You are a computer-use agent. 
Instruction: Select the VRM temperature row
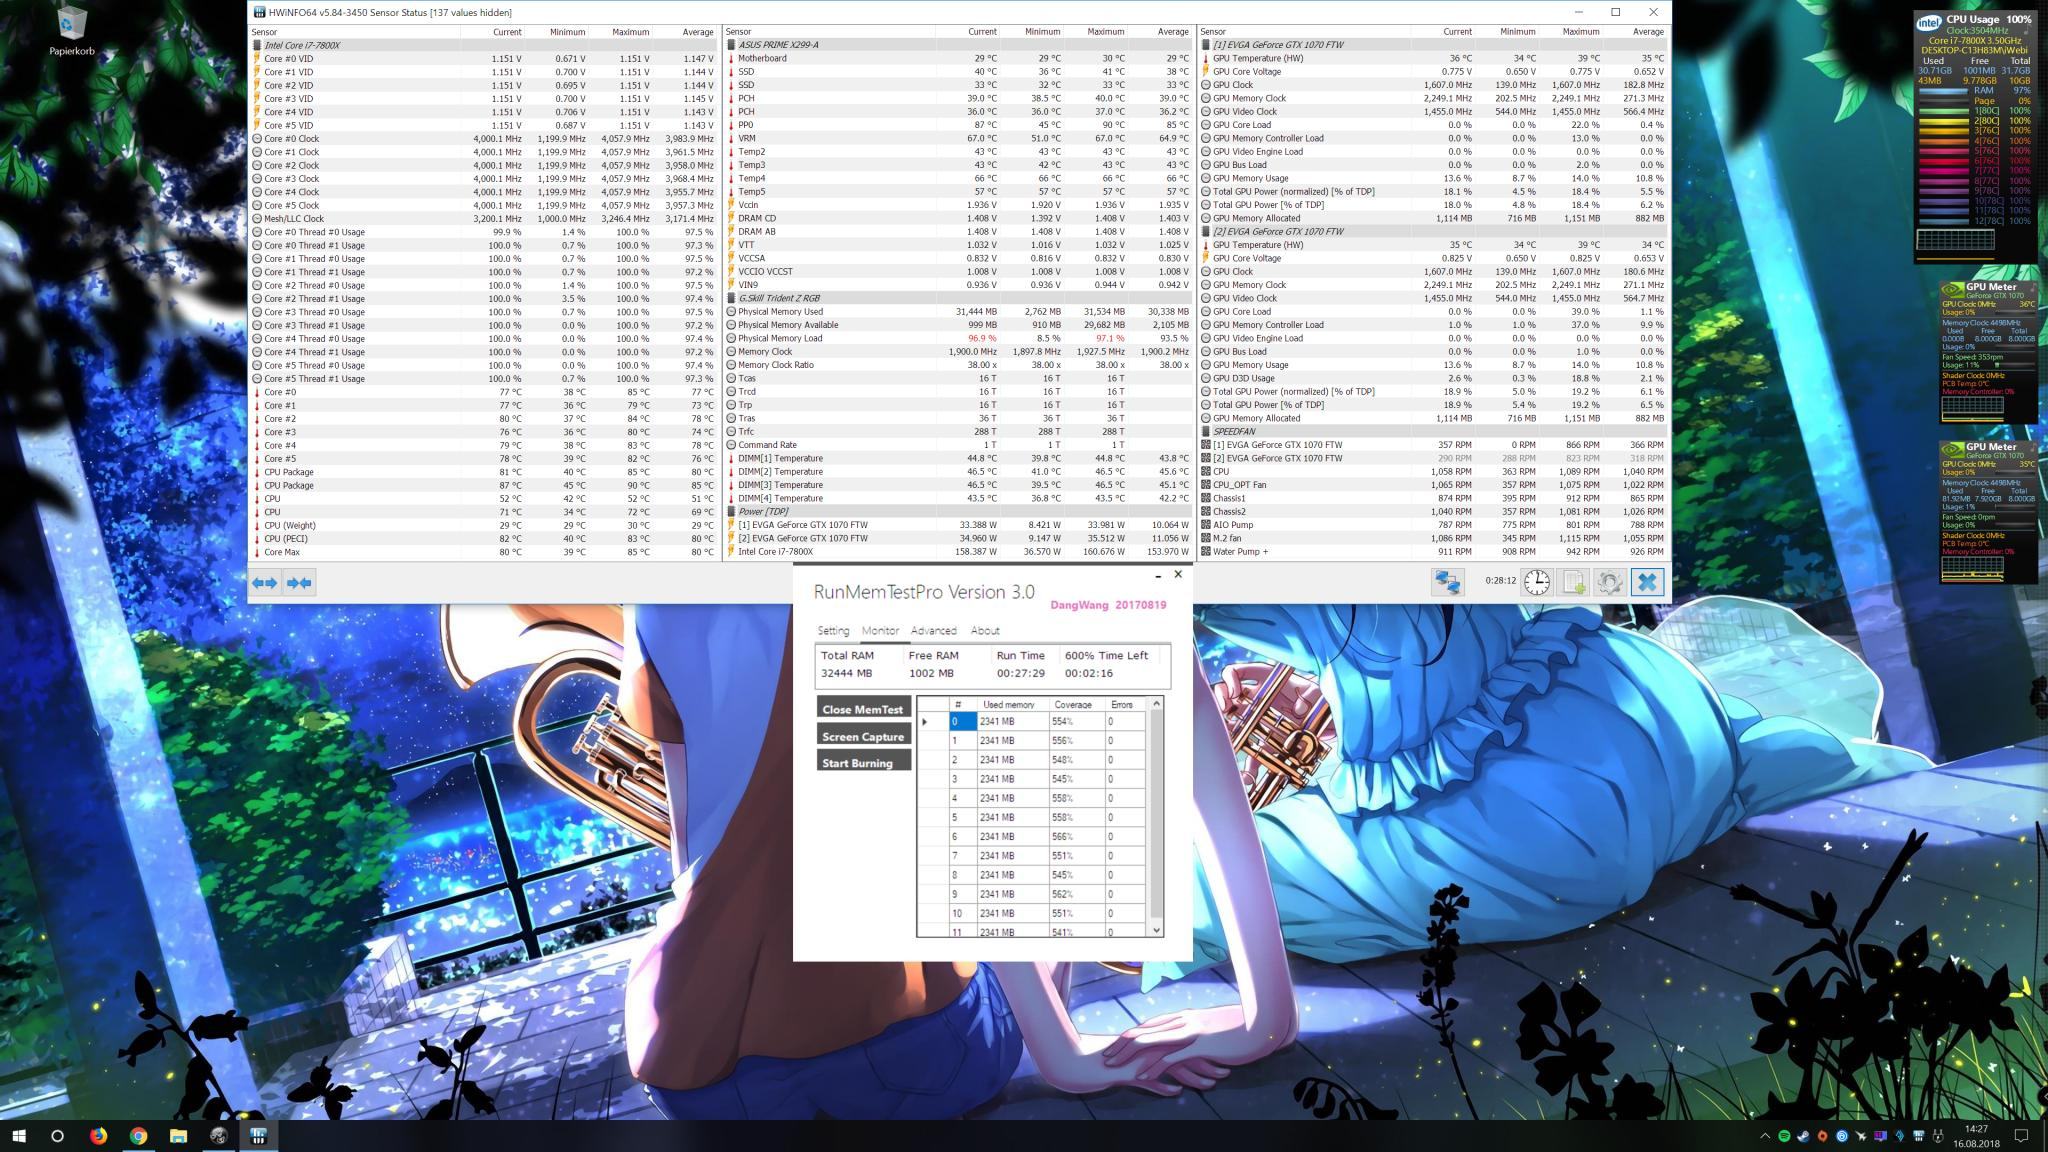click(959, 139)
